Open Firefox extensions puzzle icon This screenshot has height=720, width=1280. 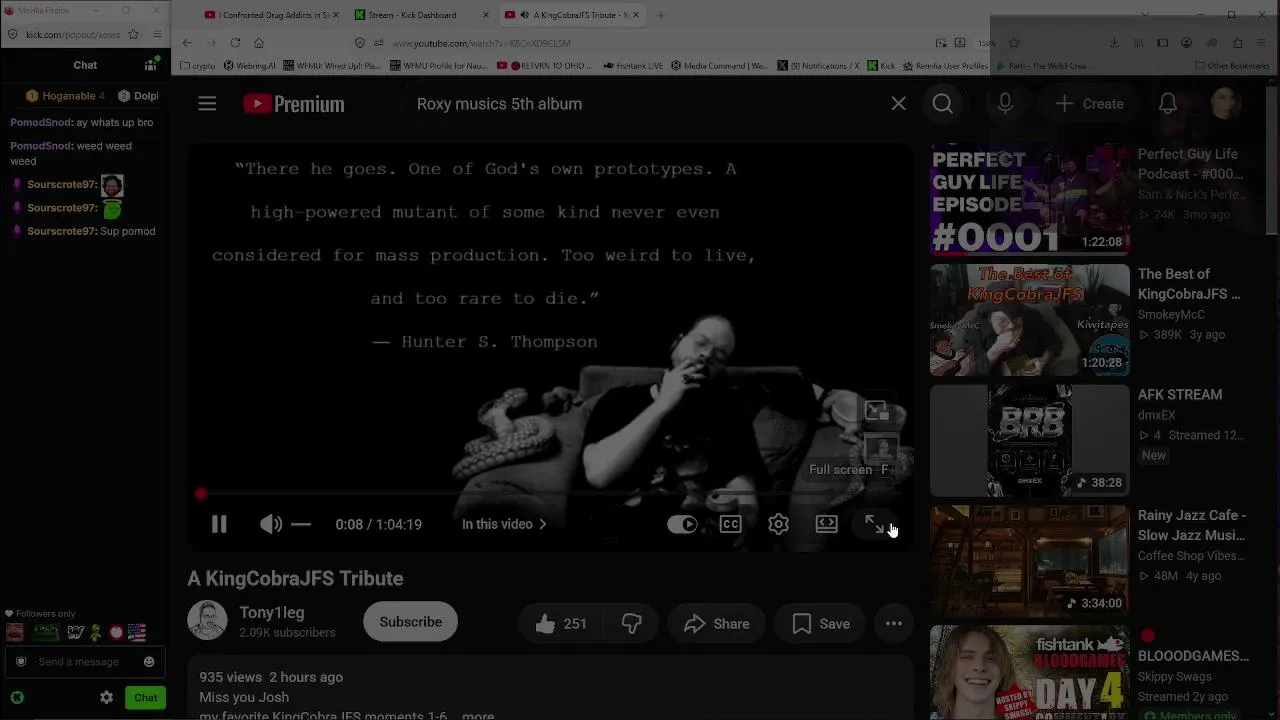tap(1238, 43)
